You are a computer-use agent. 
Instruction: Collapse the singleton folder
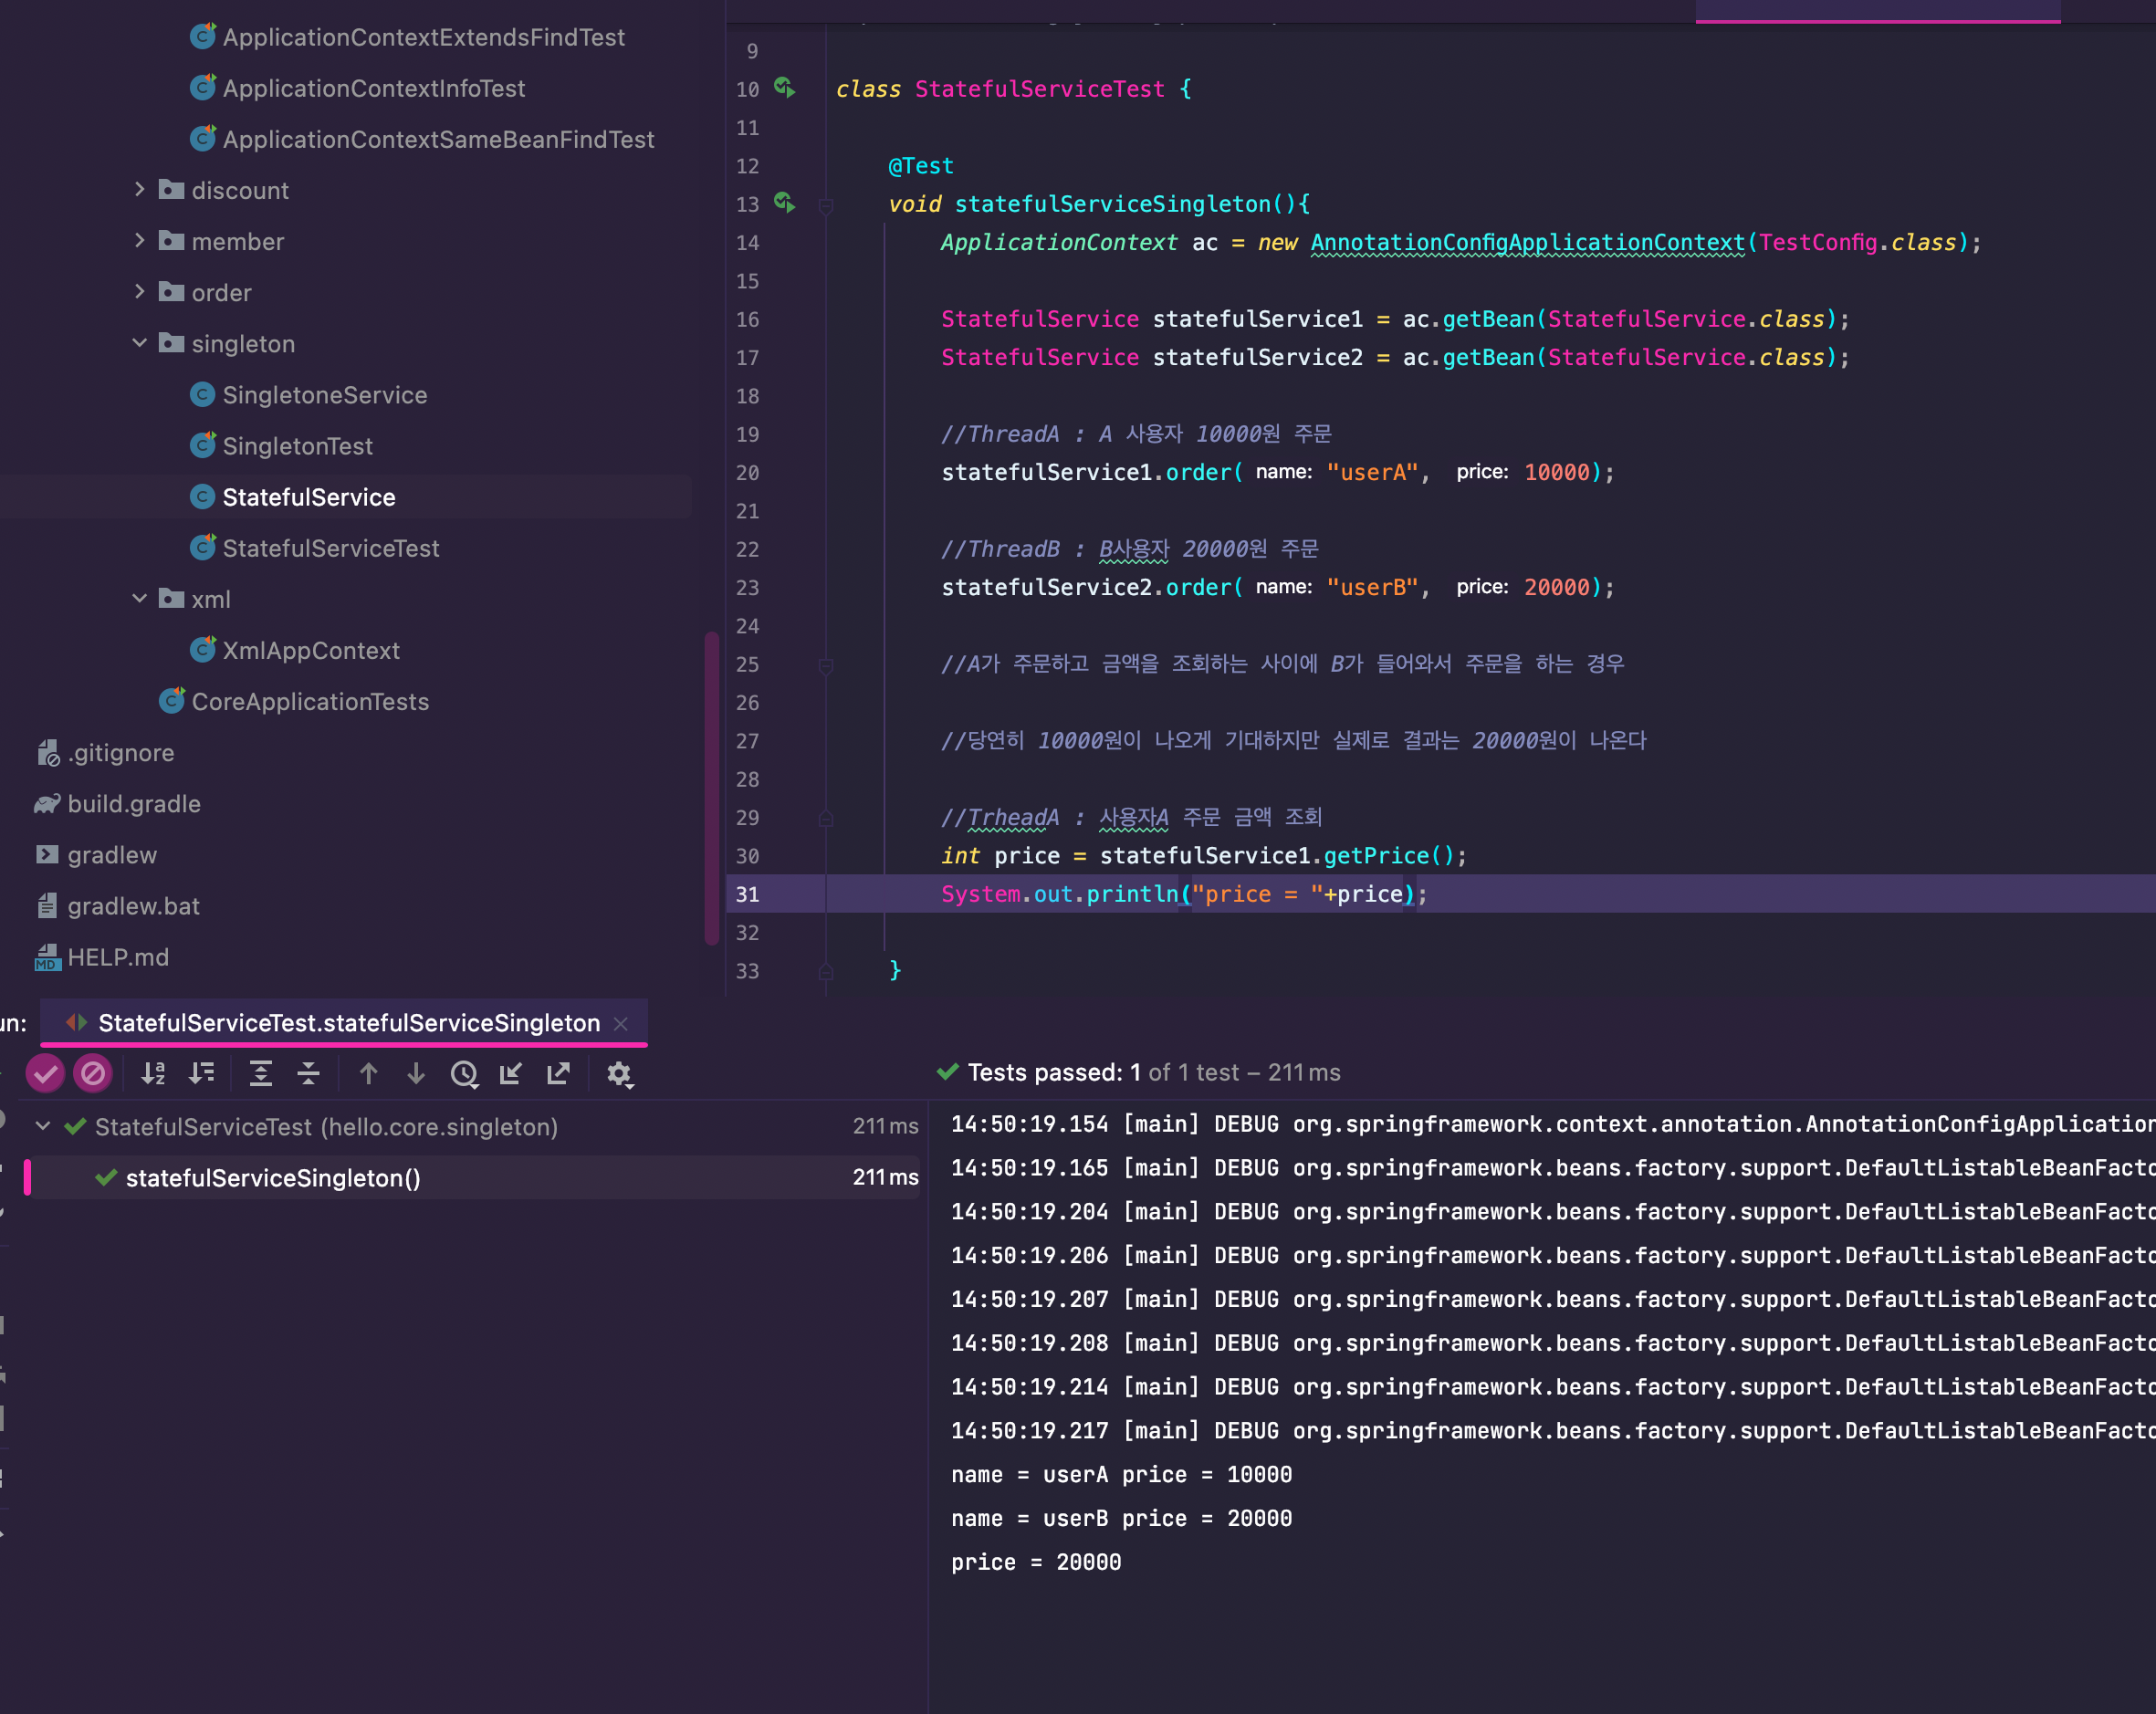click(x=139, y=343)
